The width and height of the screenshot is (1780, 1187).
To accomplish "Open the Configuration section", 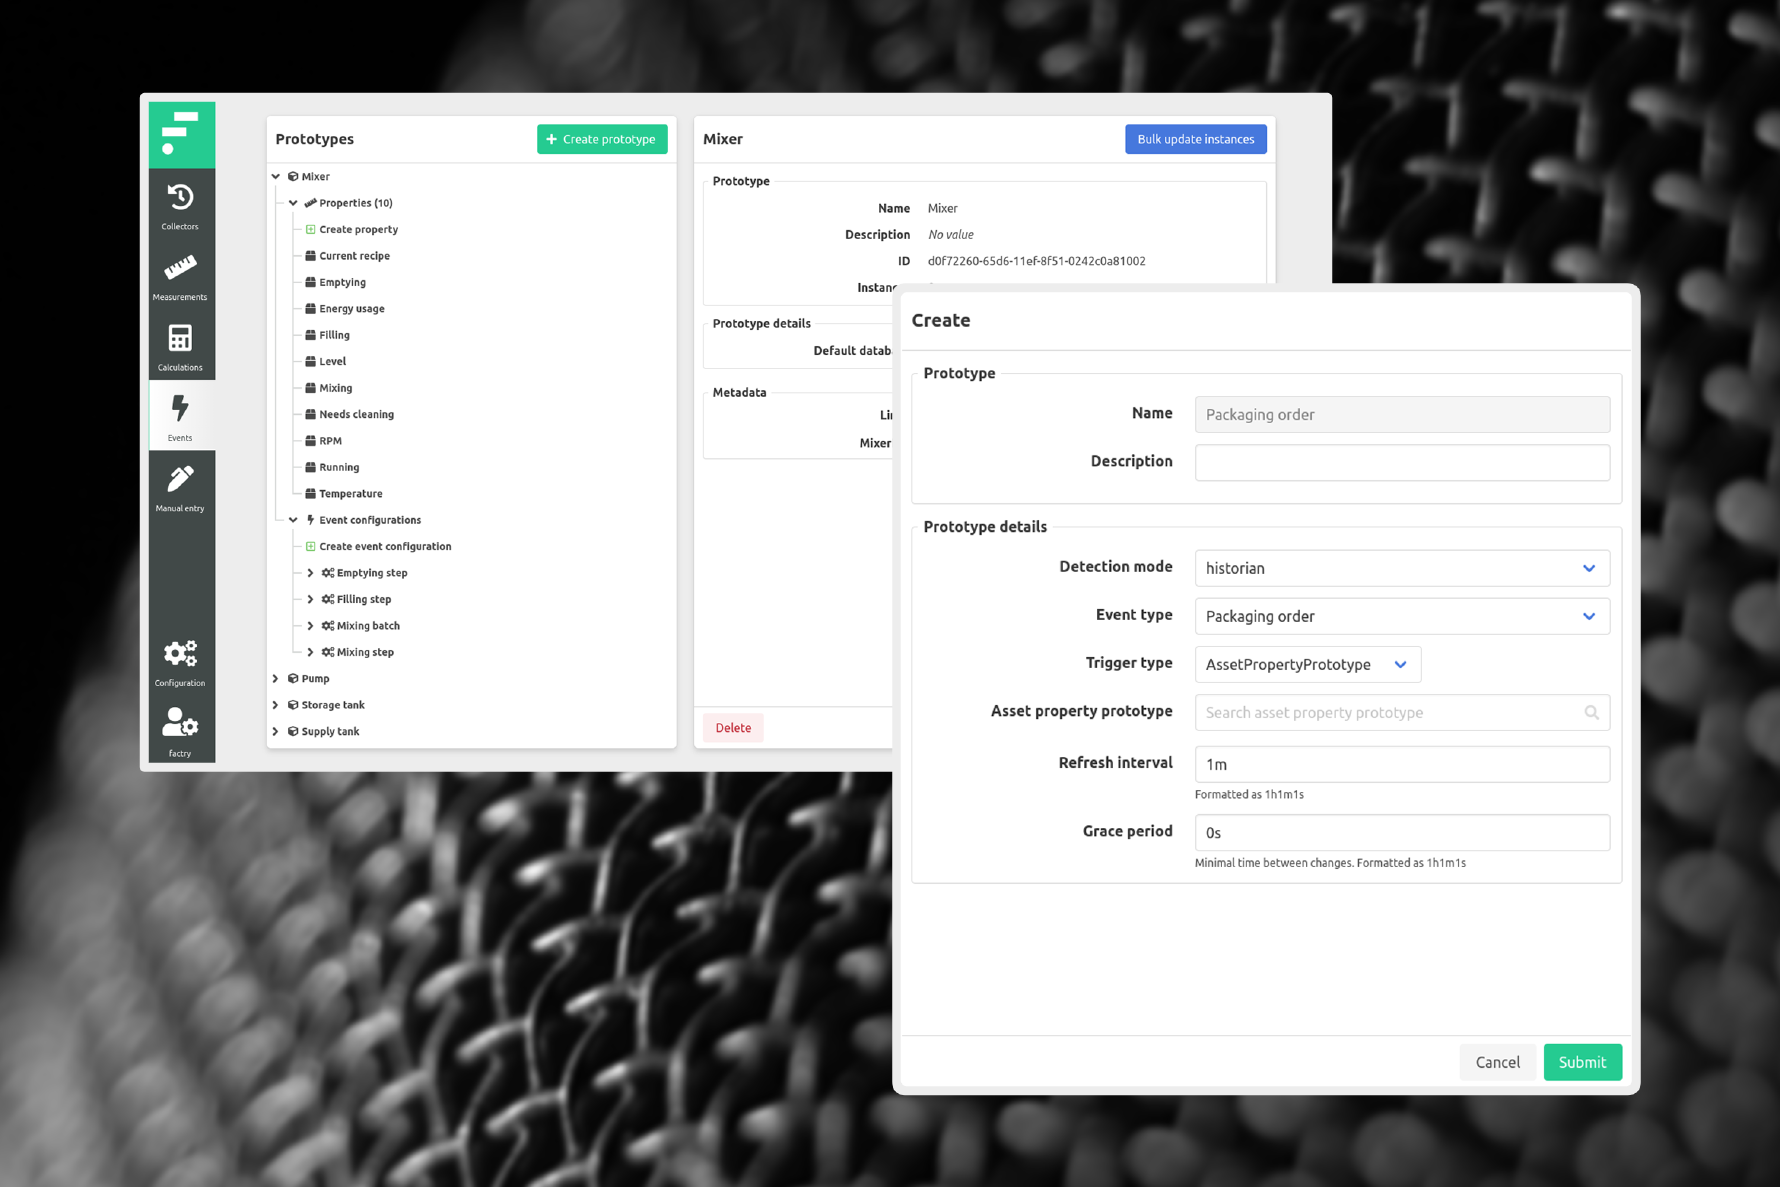I will tap(181, 662).
